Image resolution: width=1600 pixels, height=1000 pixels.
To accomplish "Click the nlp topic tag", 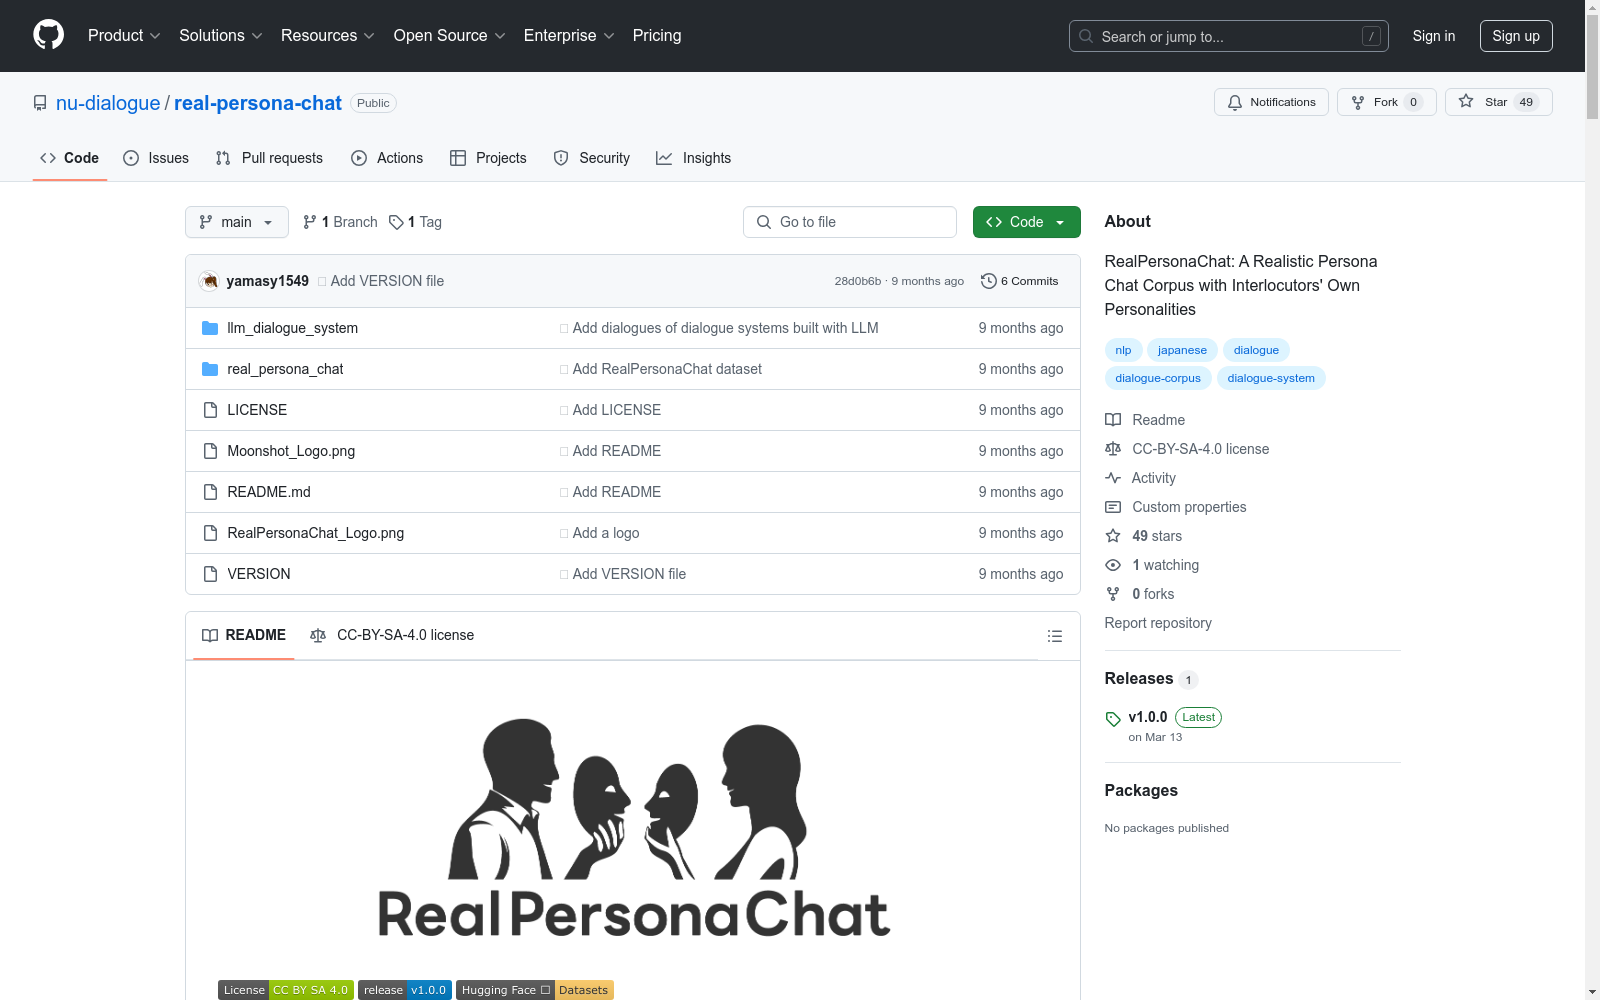I will [x=1123, y=350].
